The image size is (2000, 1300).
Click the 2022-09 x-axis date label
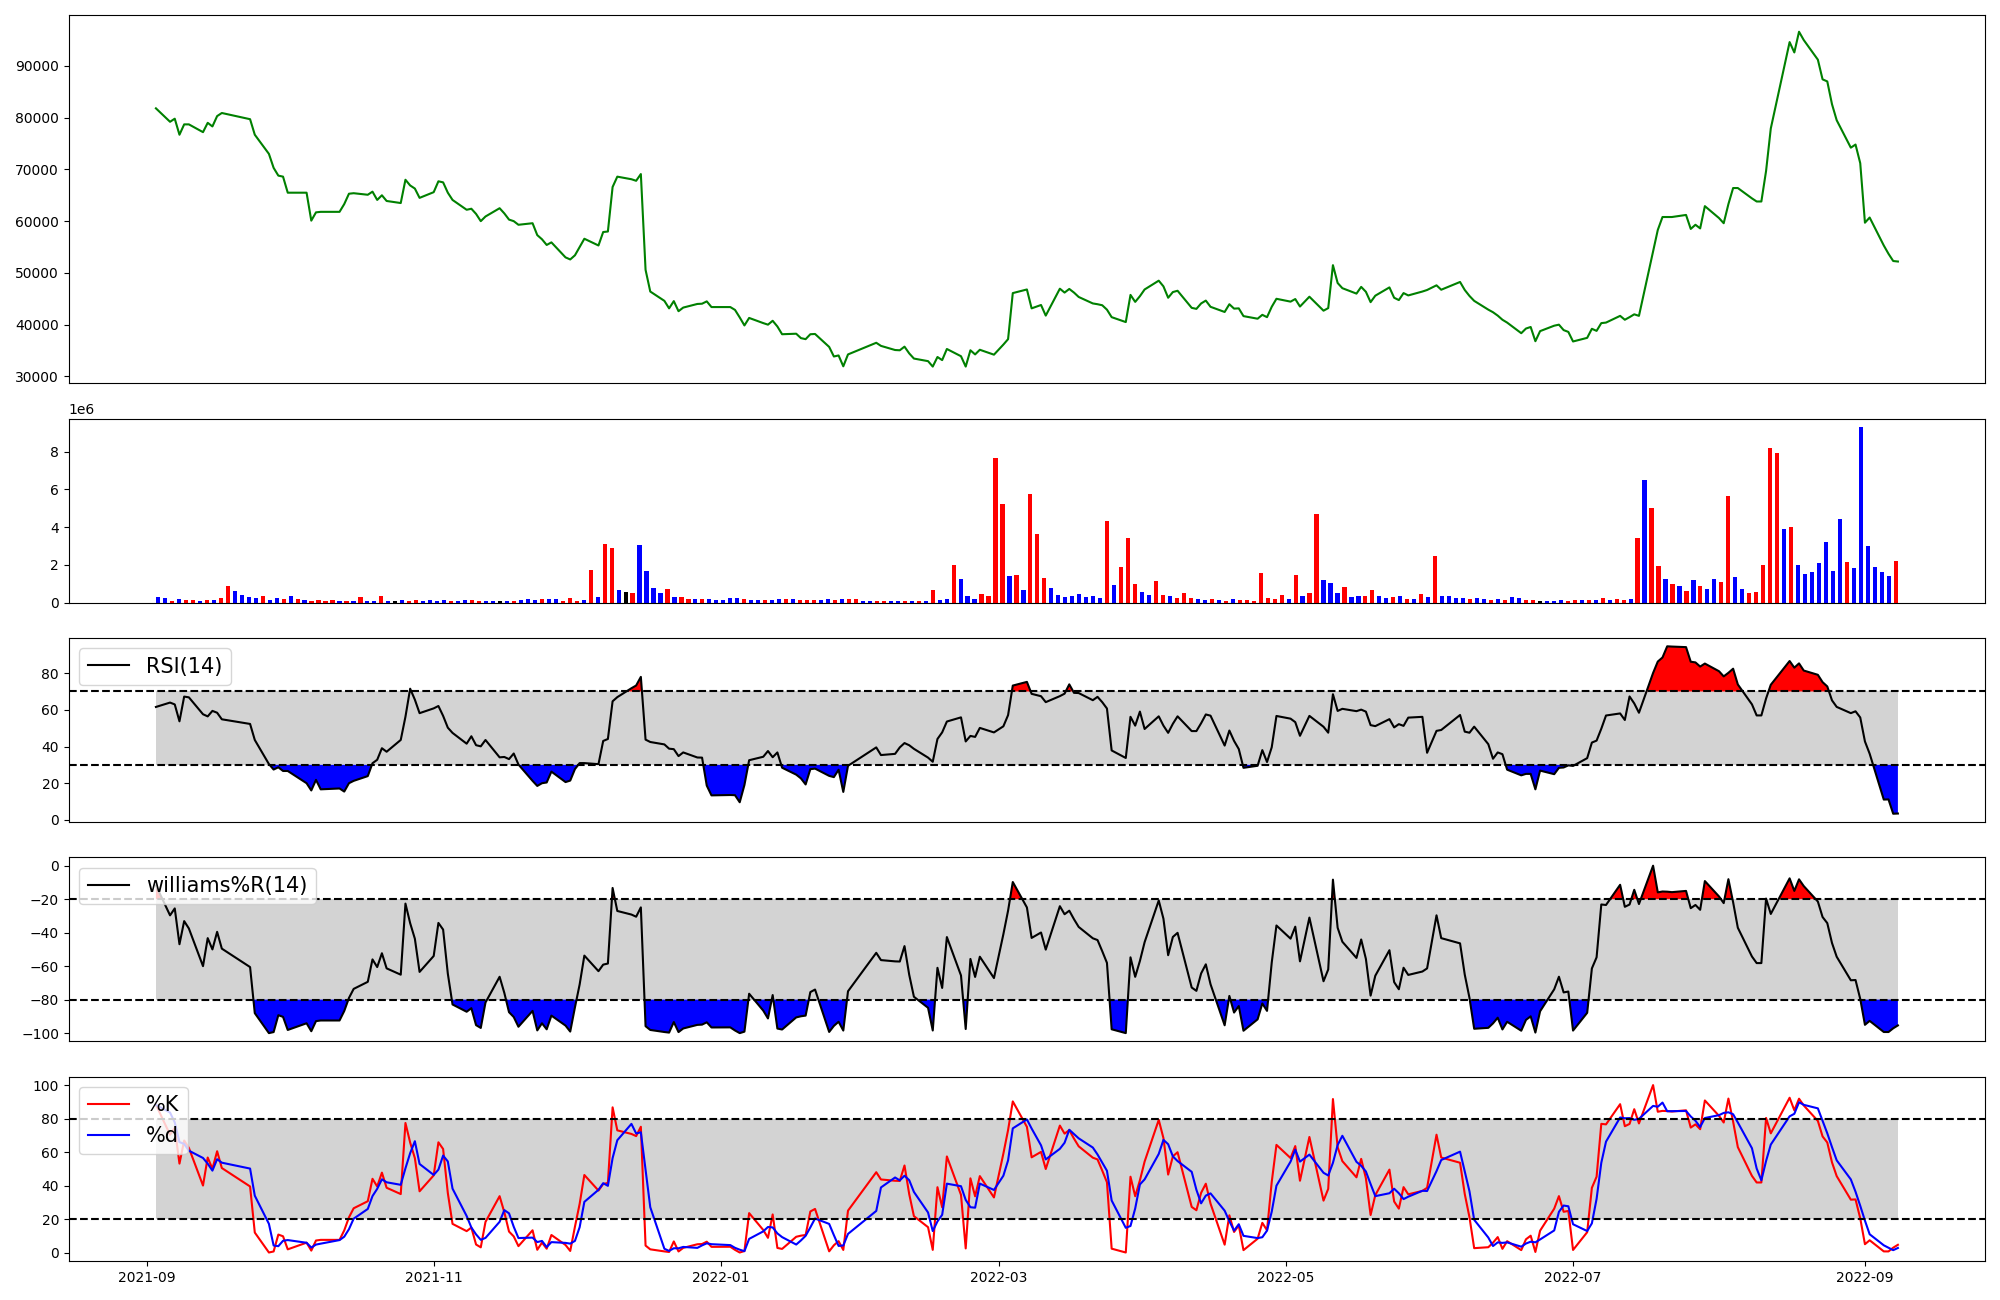[1865, 1277]
